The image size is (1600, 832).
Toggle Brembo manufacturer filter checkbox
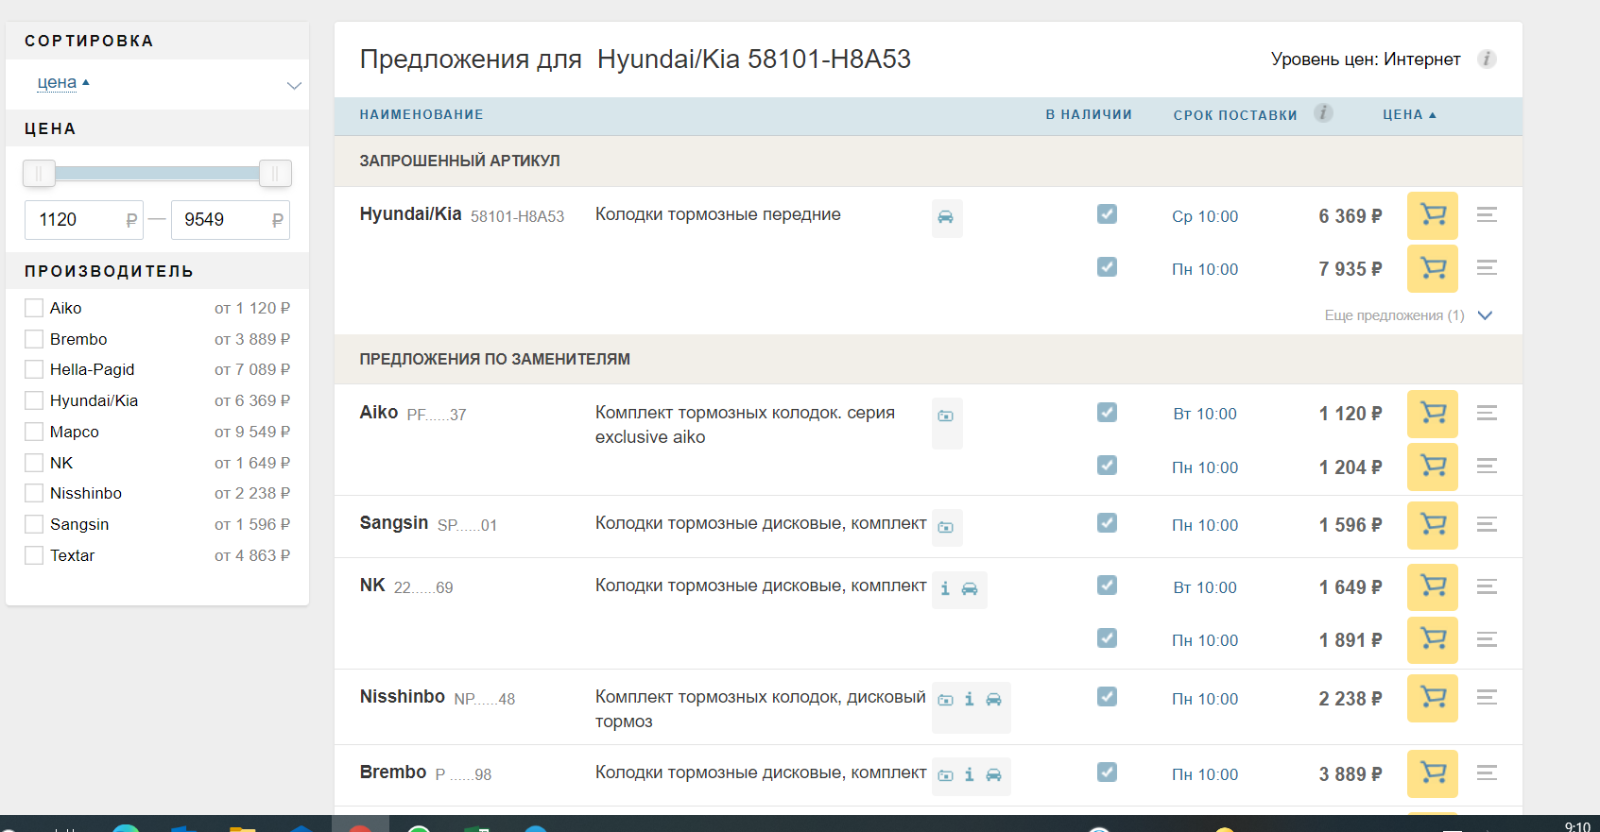pyautogui.click(x=34, y=339)
